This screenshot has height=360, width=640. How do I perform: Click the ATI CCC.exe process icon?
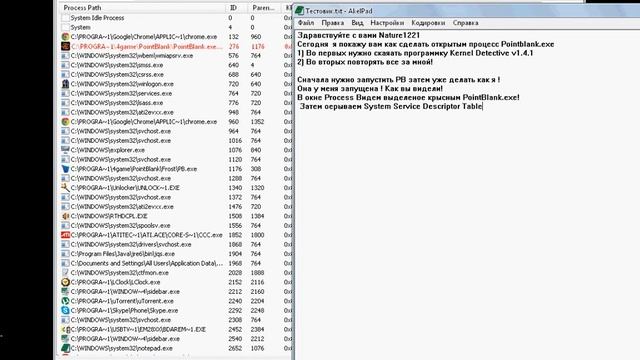[x=65, y=235]
